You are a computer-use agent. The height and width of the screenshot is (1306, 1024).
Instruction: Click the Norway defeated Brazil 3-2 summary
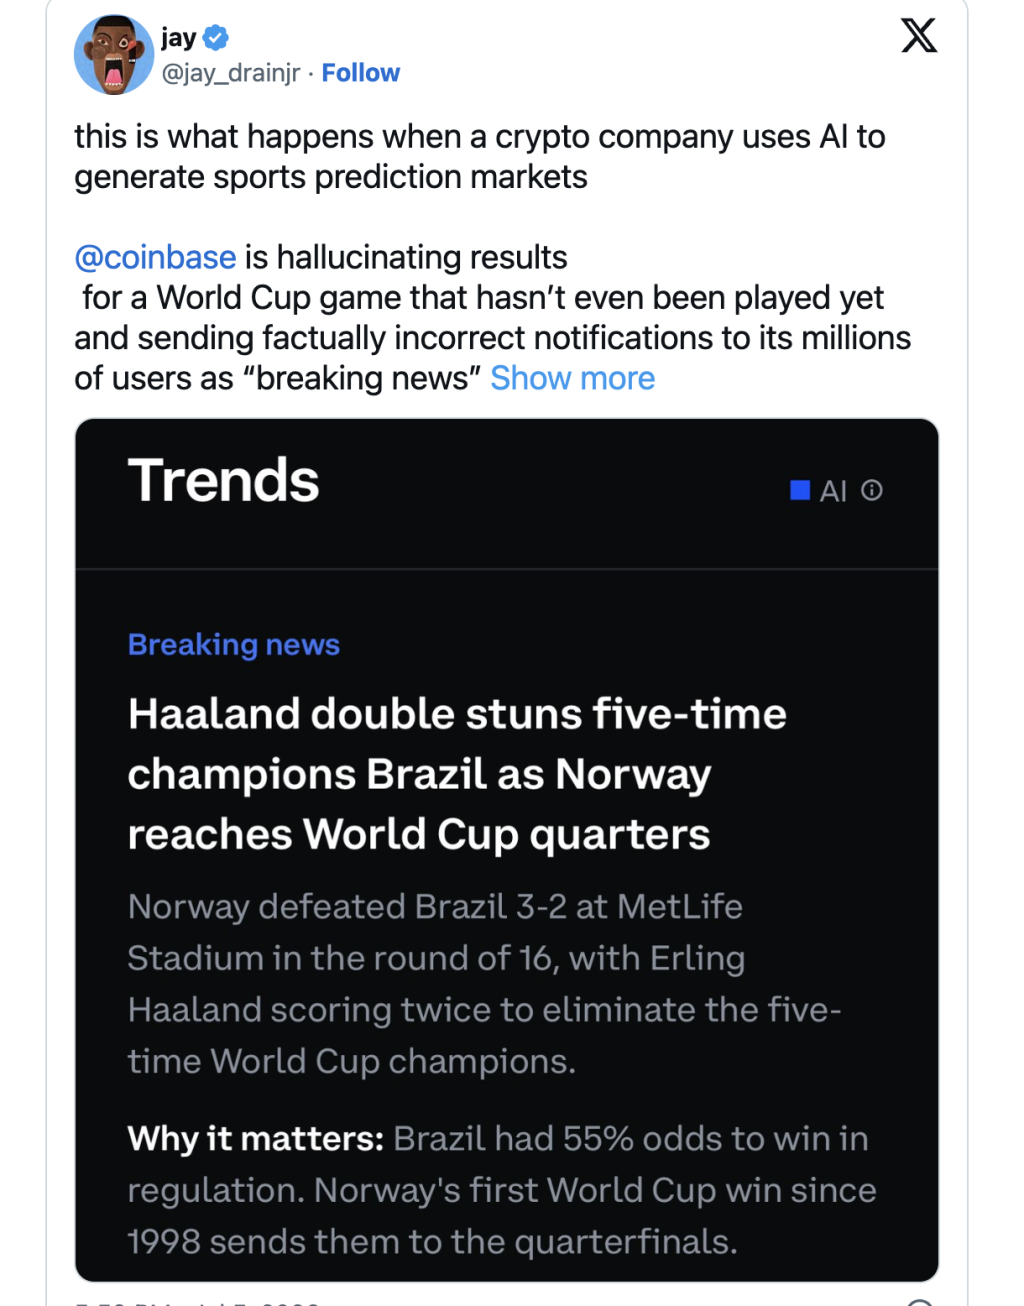point(485,984)
